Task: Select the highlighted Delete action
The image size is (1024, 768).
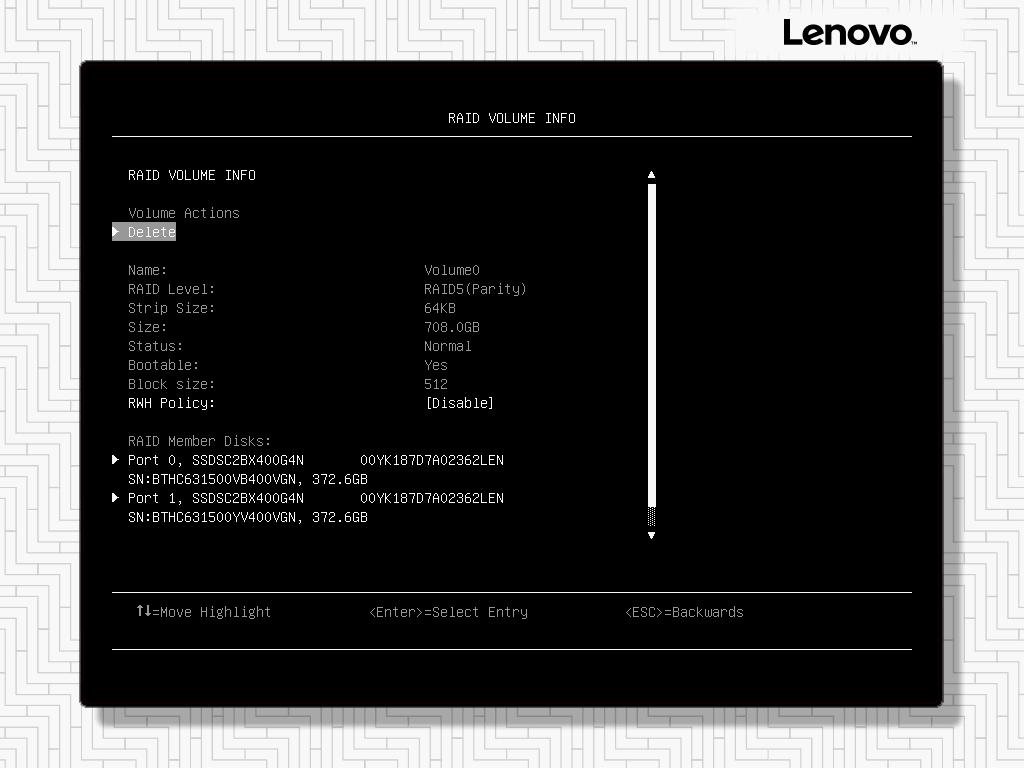Action: pos(150,232)
